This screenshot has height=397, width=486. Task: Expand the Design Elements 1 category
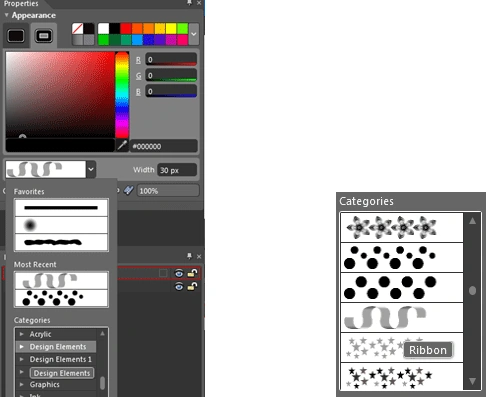coord(22,359)
